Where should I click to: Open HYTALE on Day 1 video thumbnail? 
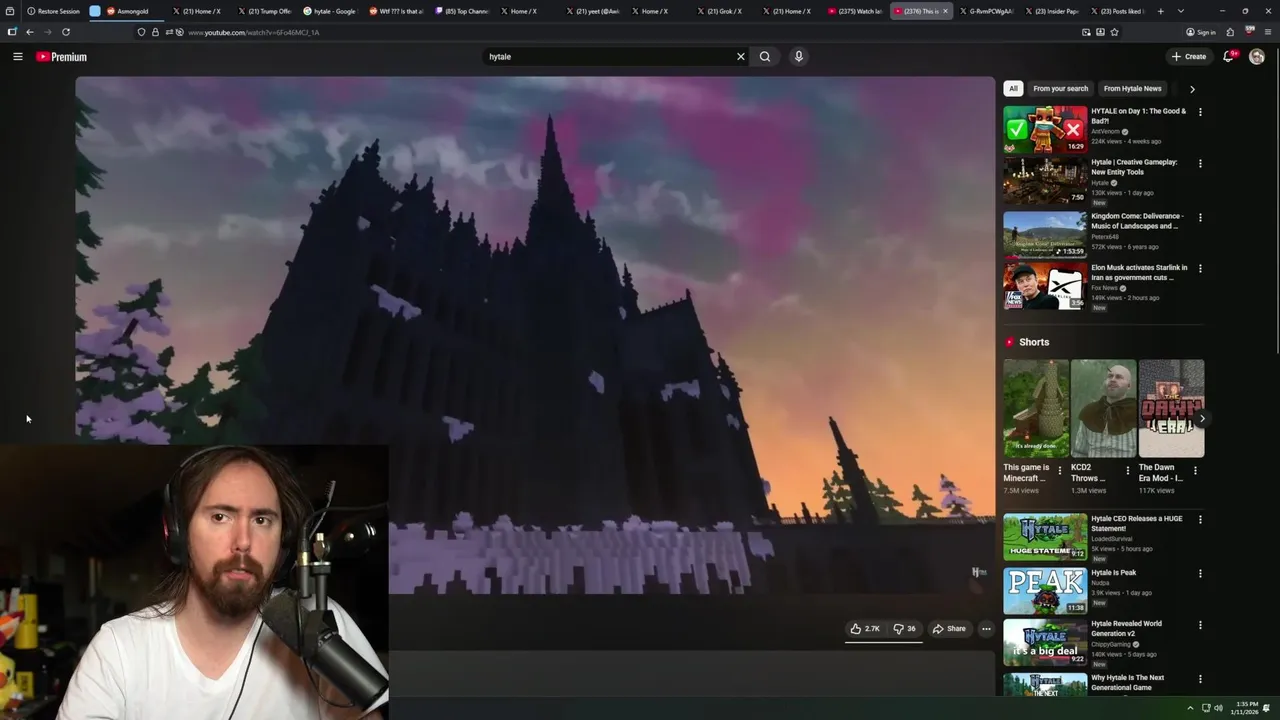coord(1045,129)
